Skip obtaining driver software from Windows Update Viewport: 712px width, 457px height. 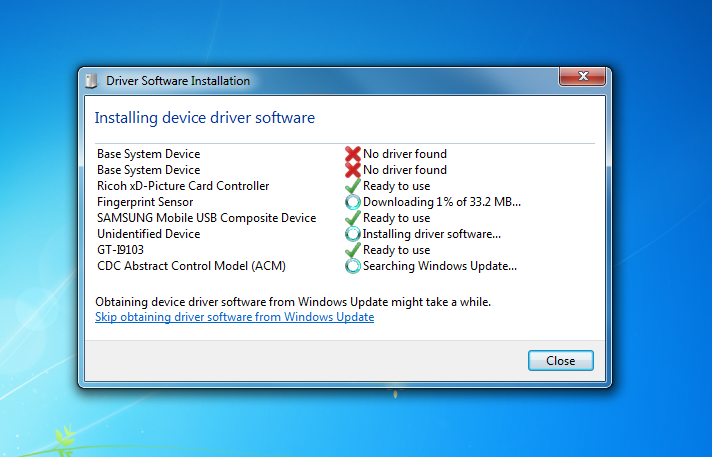tap(234, 317)
